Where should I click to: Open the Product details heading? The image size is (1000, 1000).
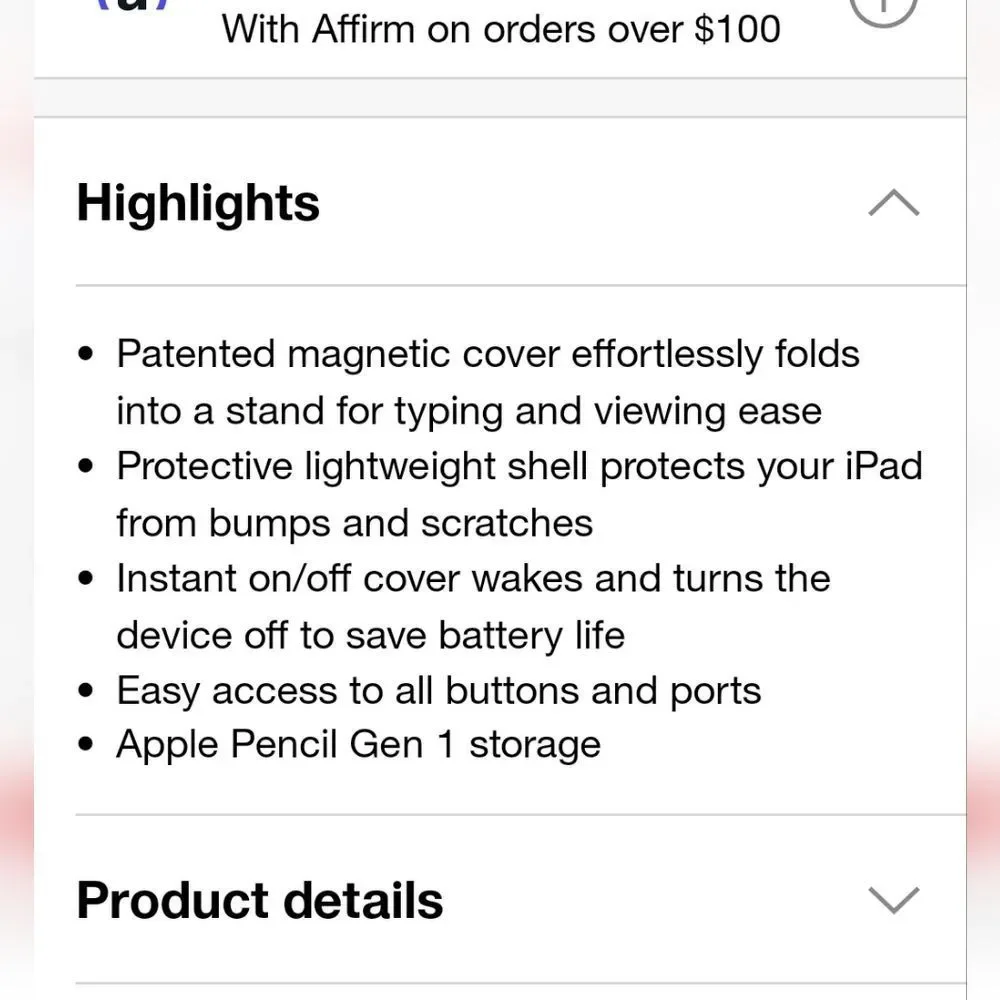point(260,900)
